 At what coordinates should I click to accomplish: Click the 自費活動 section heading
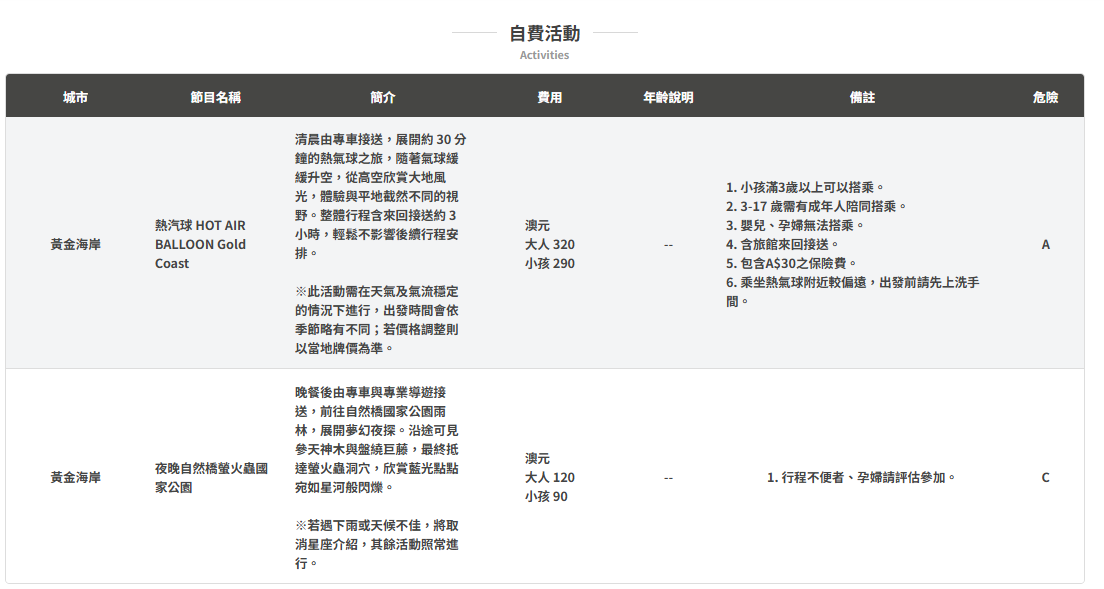coord(544,33)
